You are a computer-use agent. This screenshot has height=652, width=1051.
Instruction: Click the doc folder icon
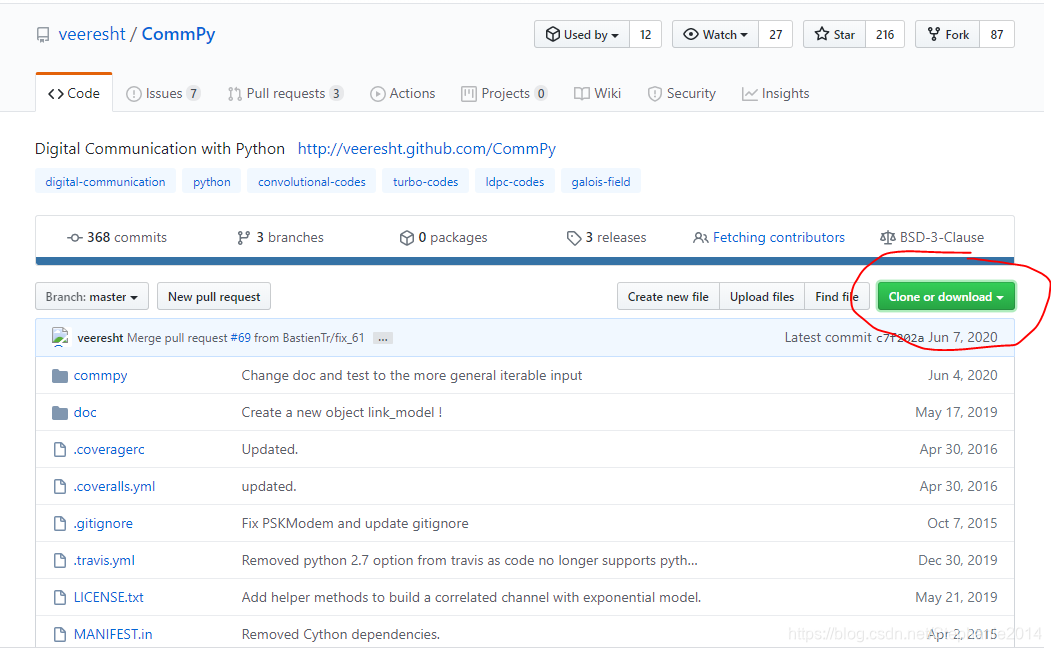[60, 412]
